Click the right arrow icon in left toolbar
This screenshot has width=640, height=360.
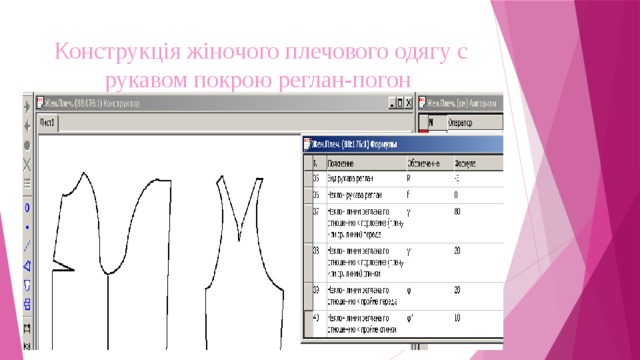tap(27, 107)
